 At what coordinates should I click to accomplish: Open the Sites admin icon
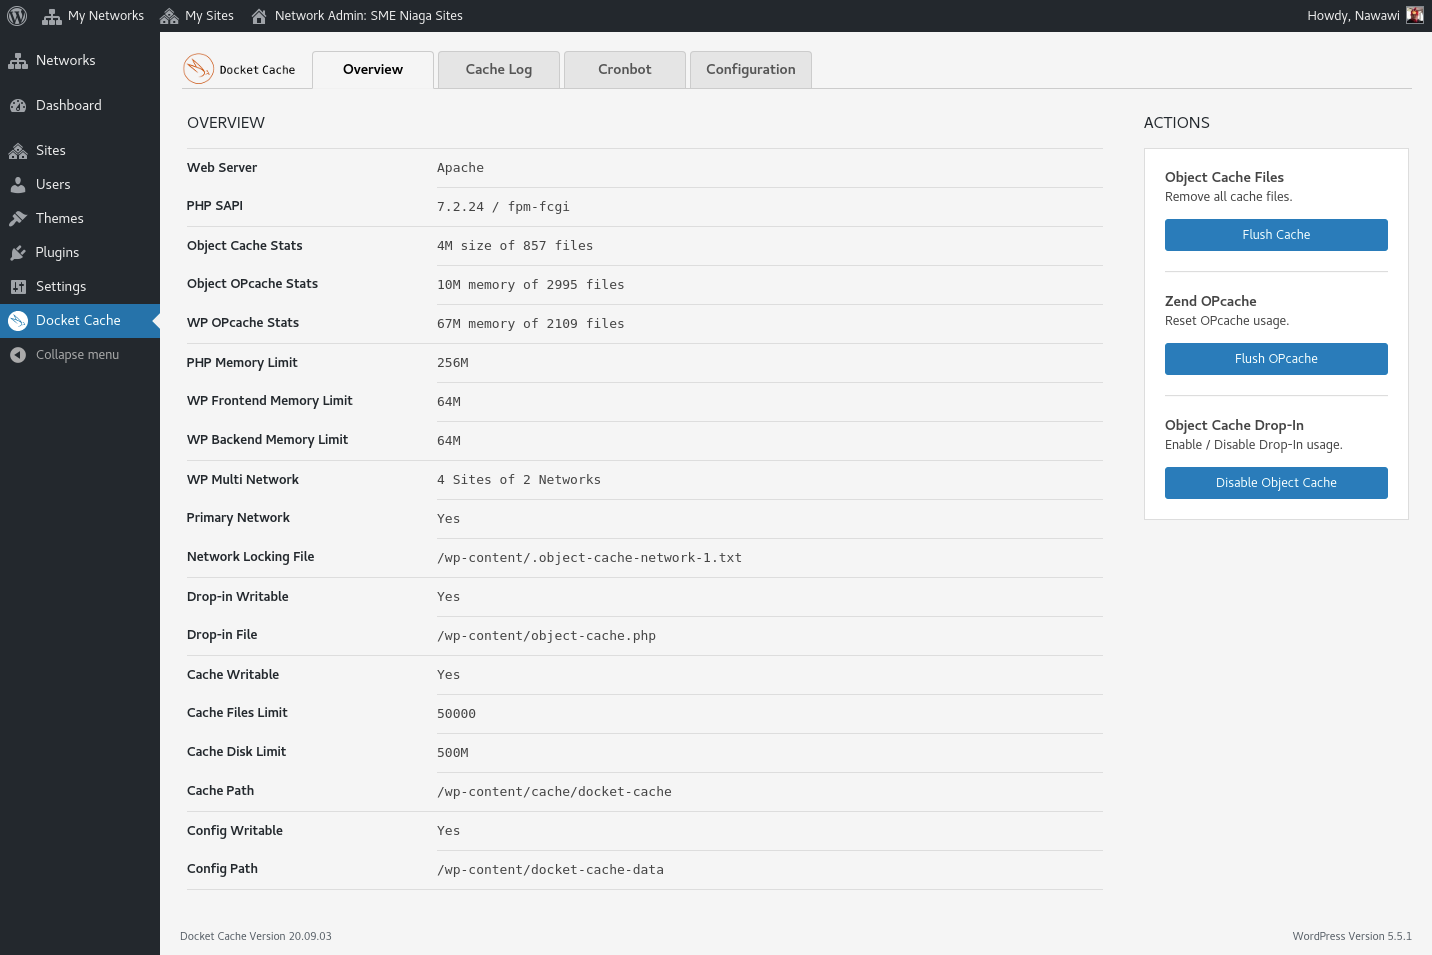(x=18, y=150)
